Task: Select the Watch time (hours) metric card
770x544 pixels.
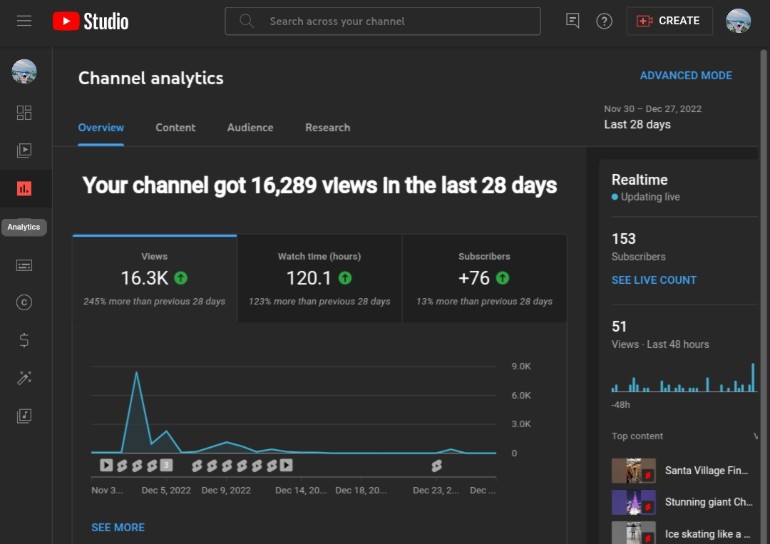Action: click(x=319, y=278)
